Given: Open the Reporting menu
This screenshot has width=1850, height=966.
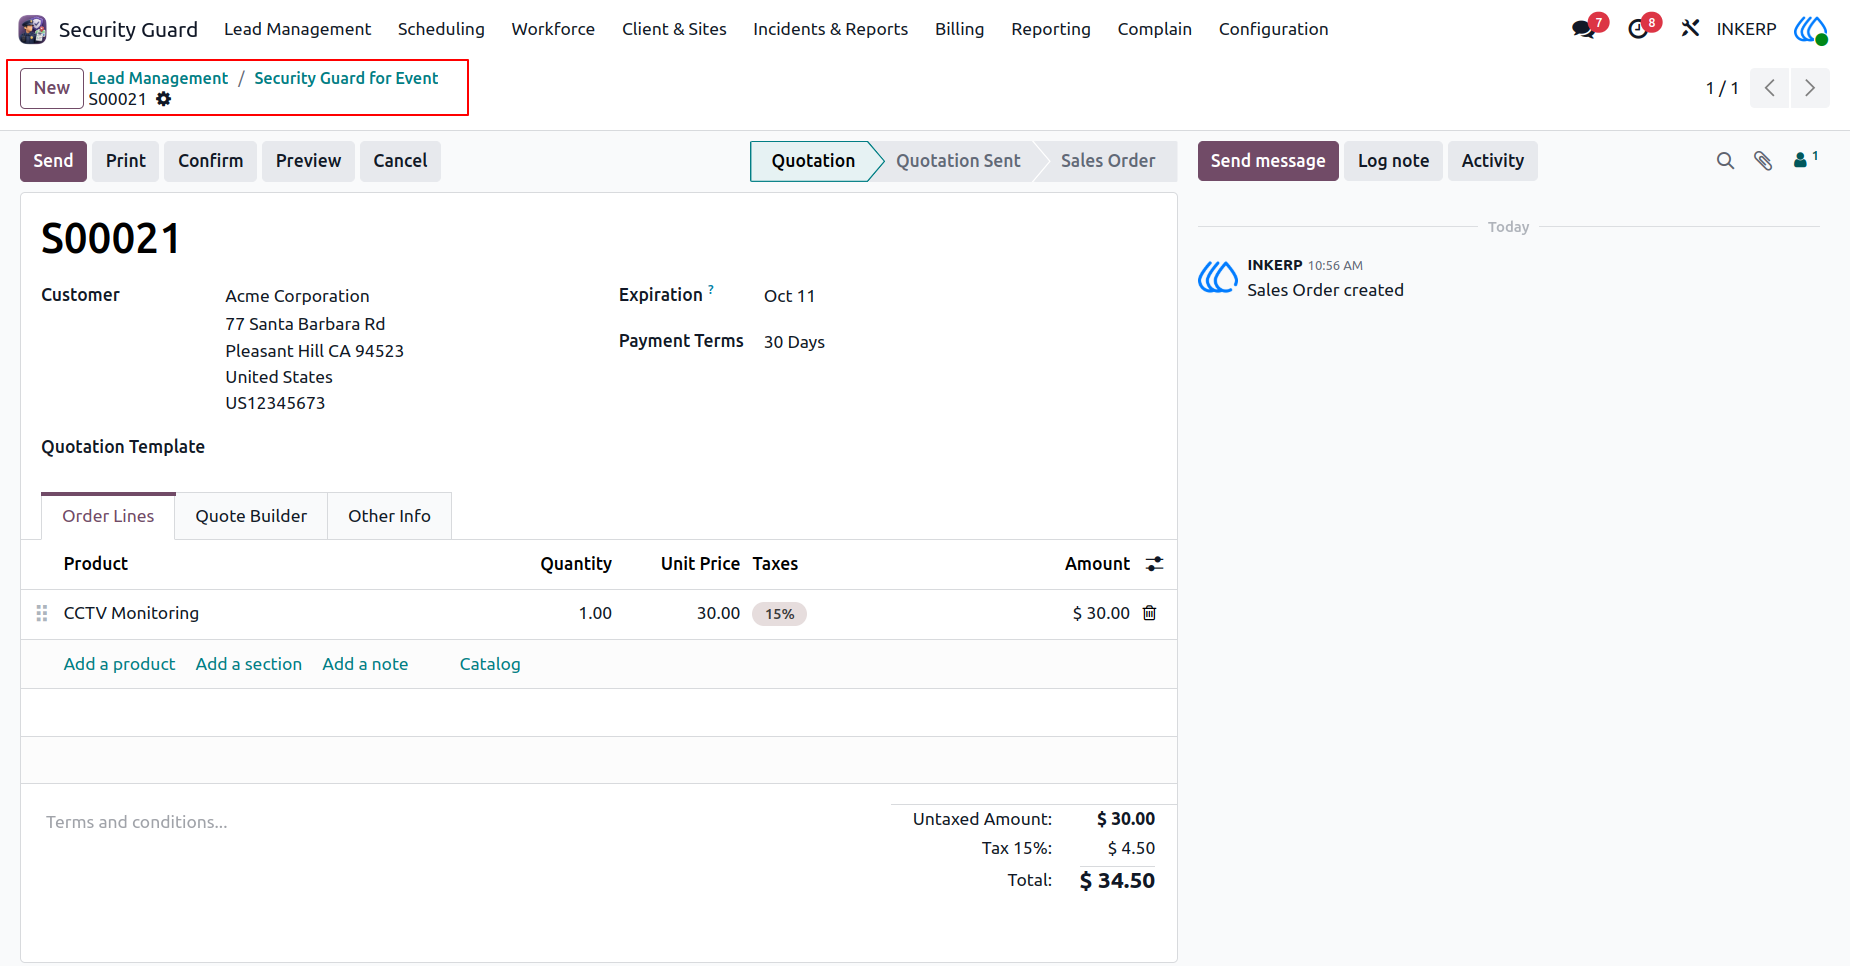Looking at the screenshot, I should point(1050,29).
